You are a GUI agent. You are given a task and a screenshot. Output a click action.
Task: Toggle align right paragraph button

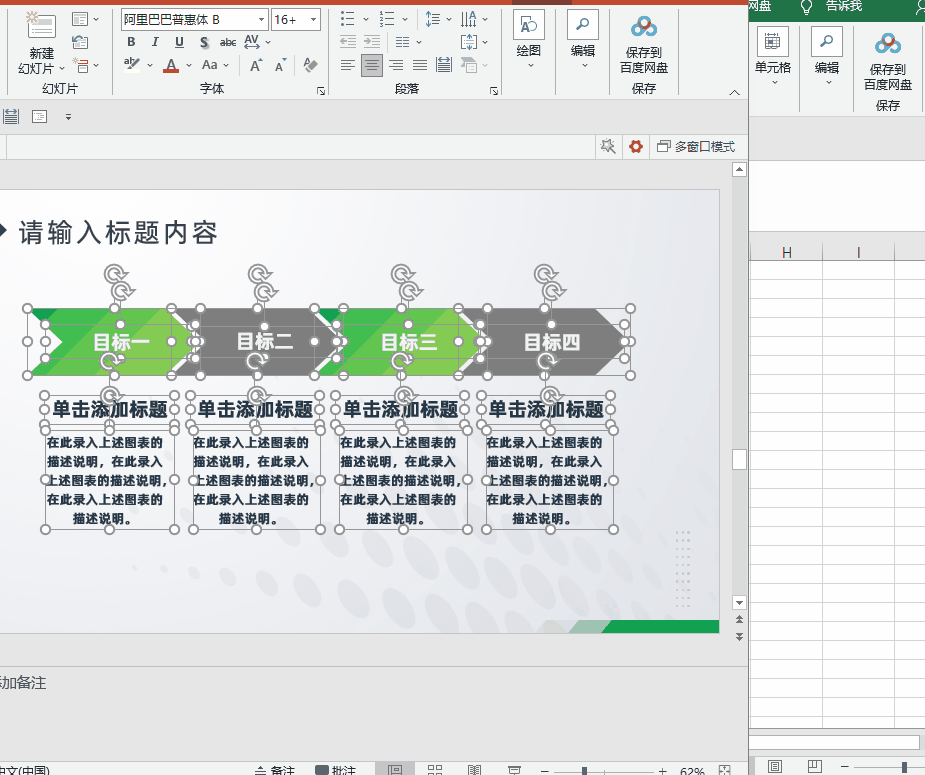coord(396,65)
